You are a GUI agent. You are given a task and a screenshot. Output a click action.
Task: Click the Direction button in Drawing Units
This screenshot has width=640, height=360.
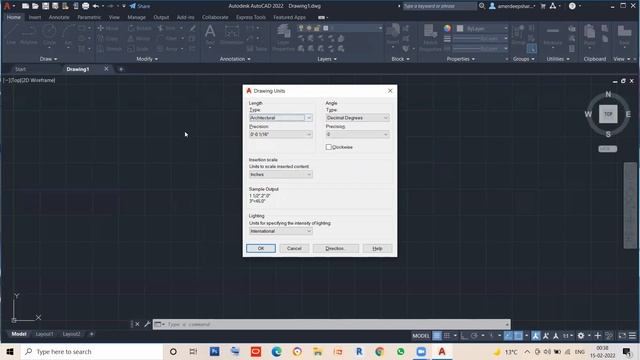[x=336, y=248]
